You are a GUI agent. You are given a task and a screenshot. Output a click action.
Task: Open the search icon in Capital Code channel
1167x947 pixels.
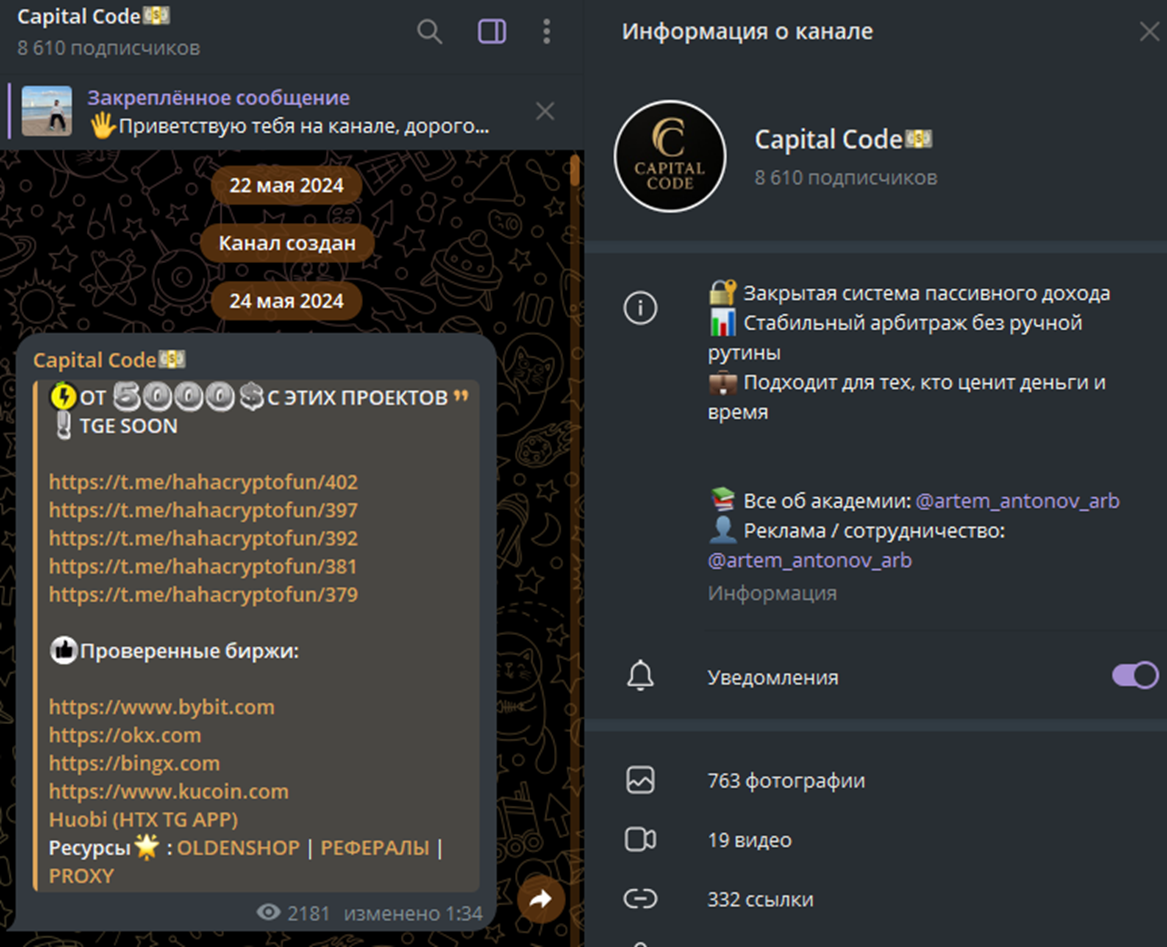429,31
